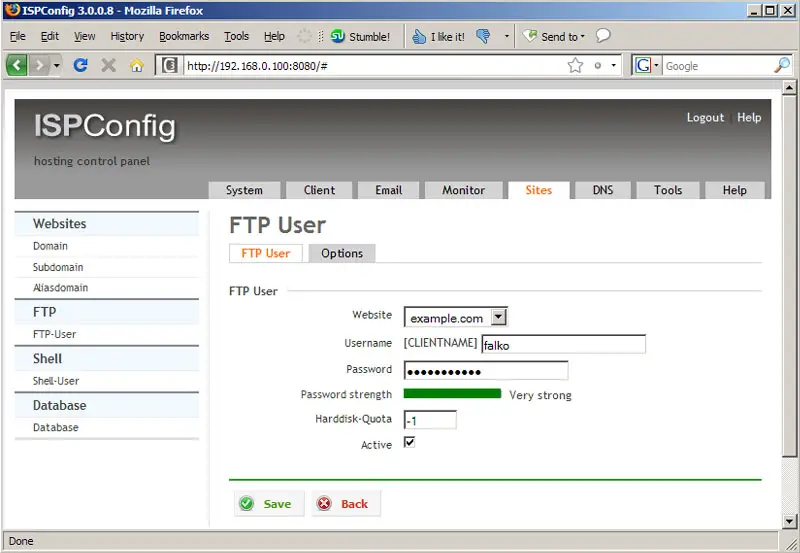Viewport: 800px width, 553px height.
Task: Go back with the green Back arrow
Action: pos(16,65)
